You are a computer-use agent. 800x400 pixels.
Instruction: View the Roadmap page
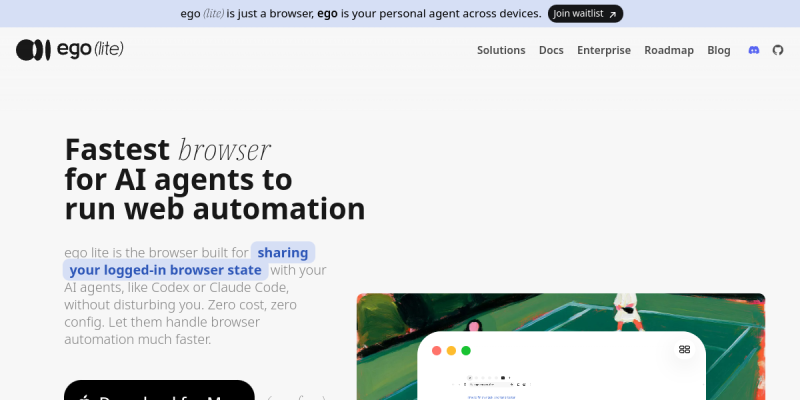point(669,50)
